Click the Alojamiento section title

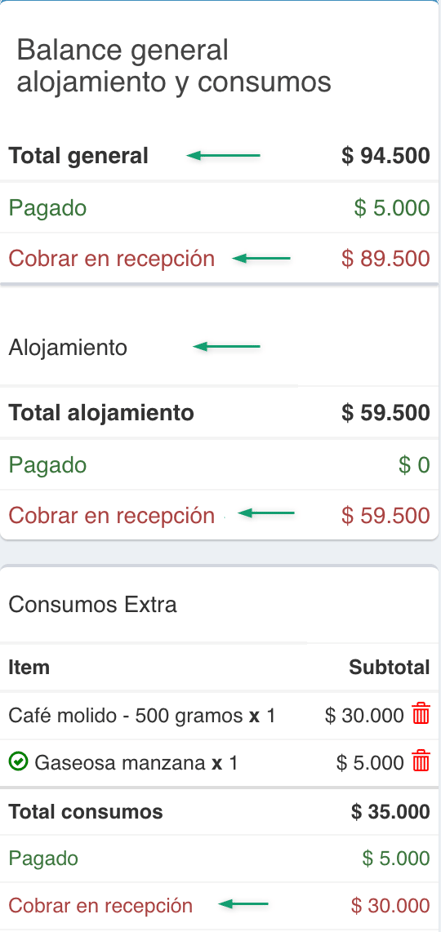(68, 348)
